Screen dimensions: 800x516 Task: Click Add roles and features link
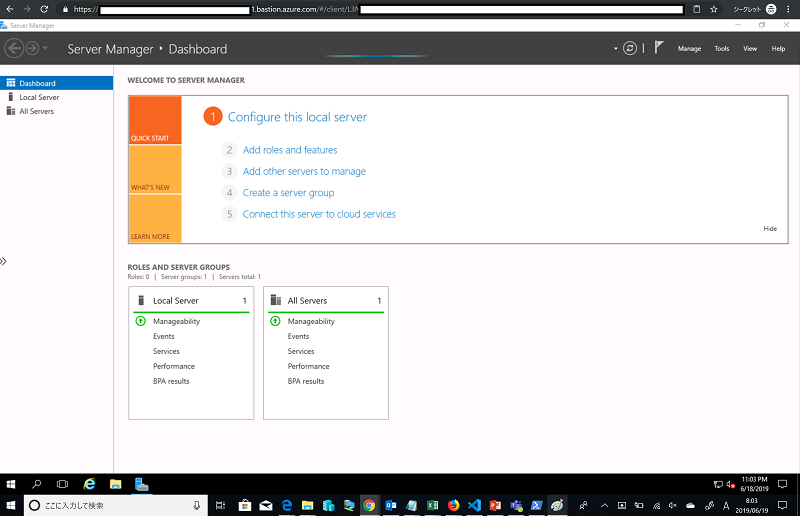(x=290, y=150)
